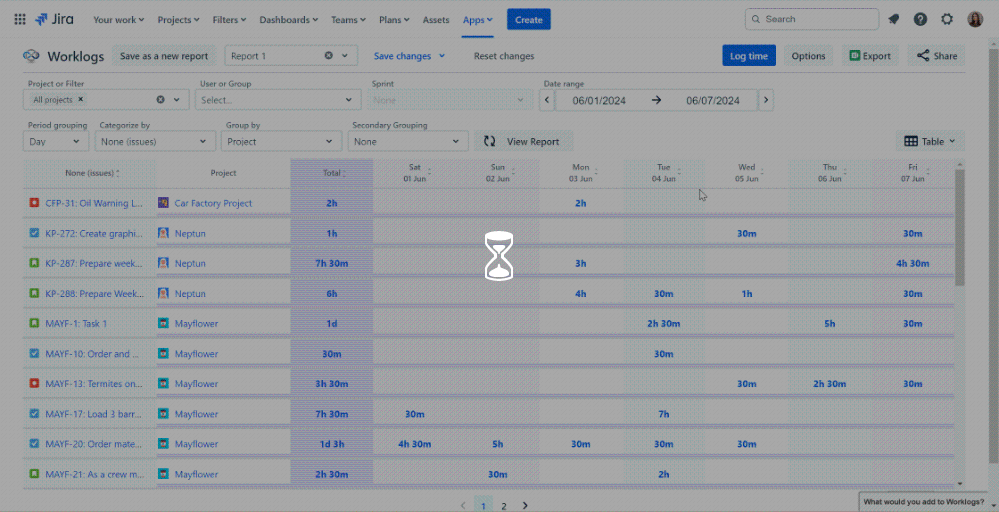999x512 pixels.
Task: Go to page 2
Action: [504, 506]
